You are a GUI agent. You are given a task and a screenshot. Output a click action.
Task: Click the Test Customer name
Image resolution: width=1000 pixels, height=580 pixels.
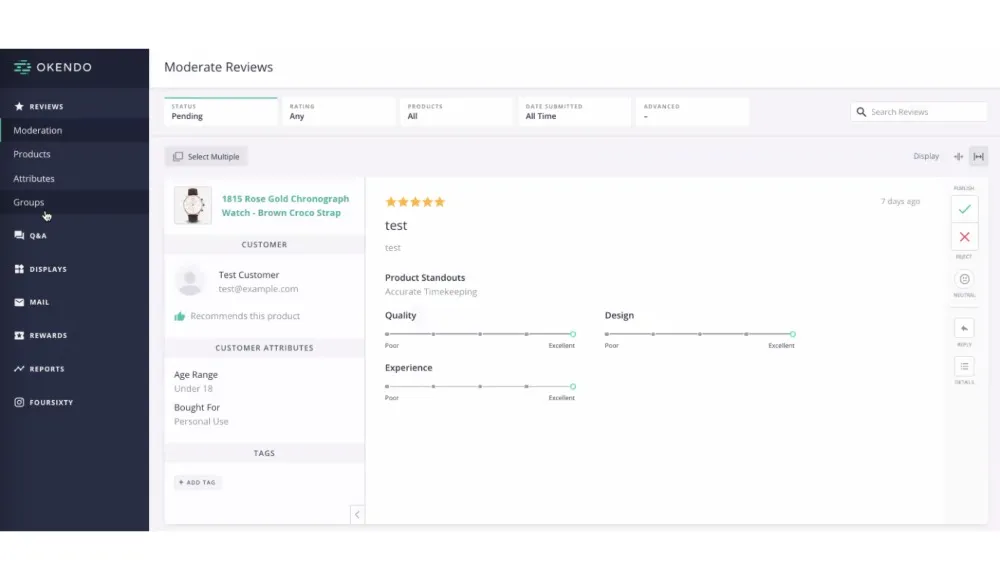[249, 274]
